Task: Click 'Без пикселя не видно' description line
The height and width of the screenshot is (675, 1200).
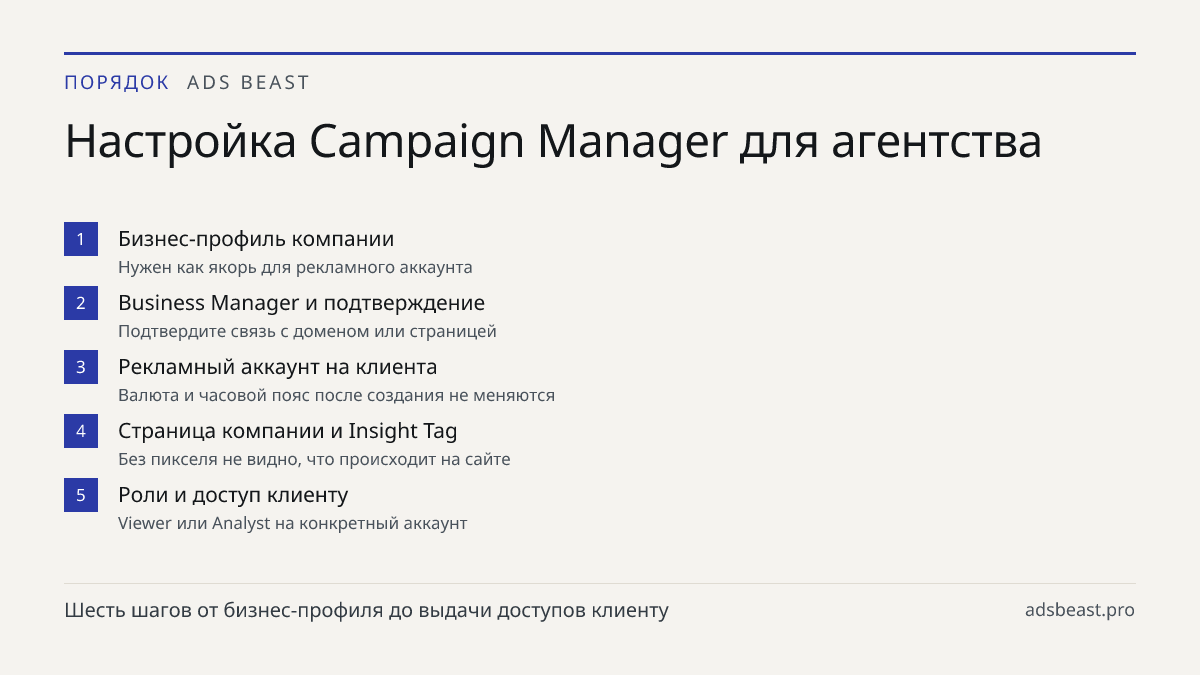Action: (x=314, y=459)
